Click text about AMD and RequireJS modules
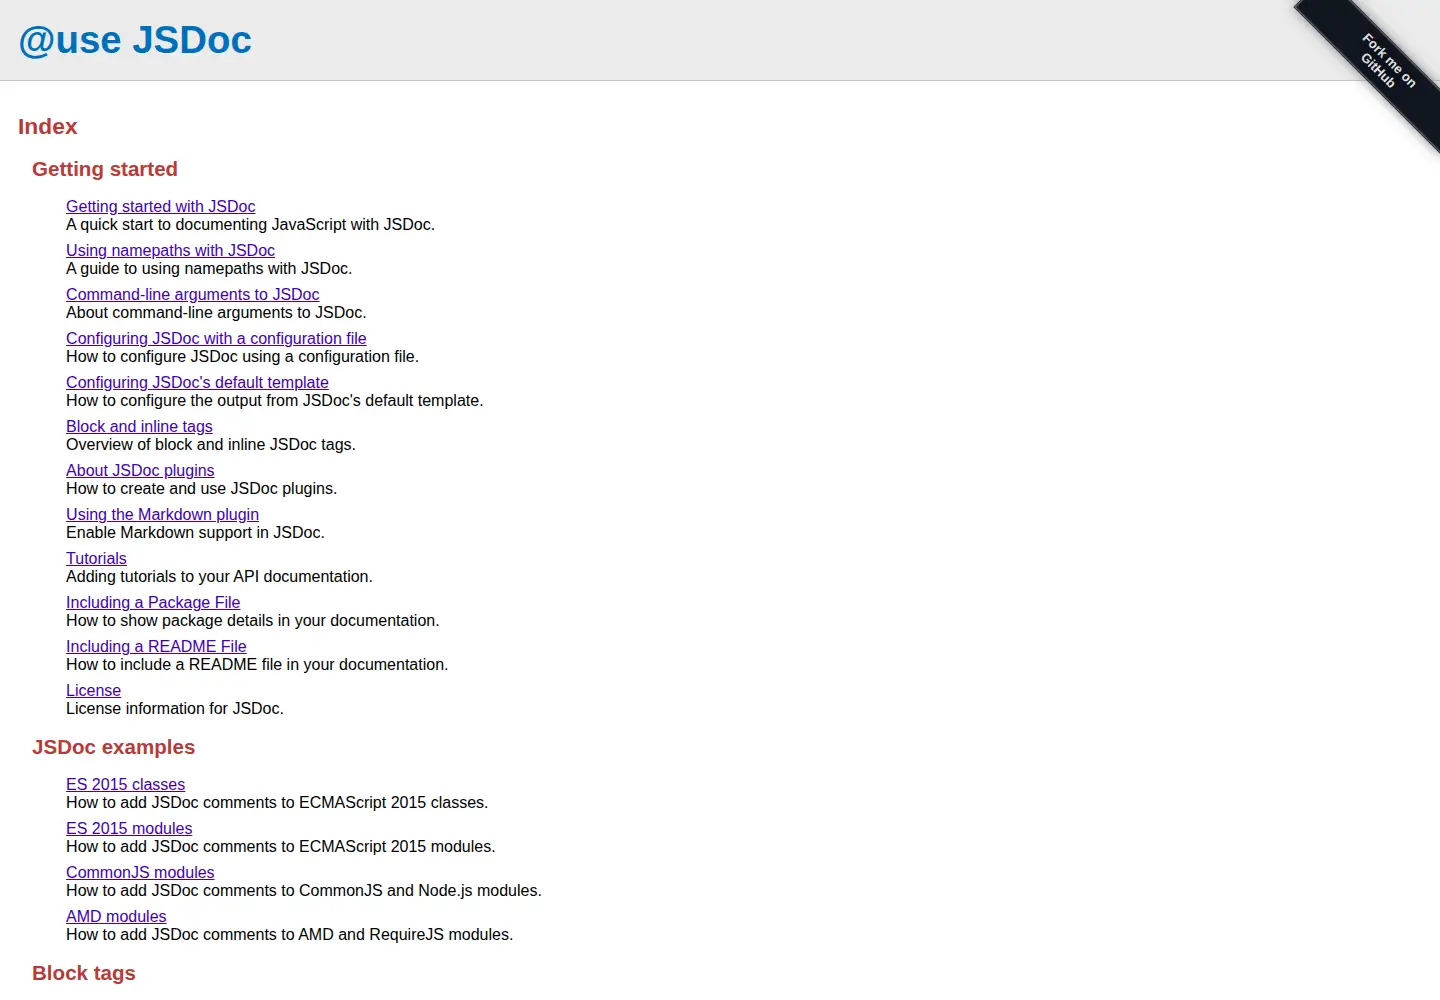Image resolution: width=1440 pixels, height=1000 pixels. coord(289,934)
